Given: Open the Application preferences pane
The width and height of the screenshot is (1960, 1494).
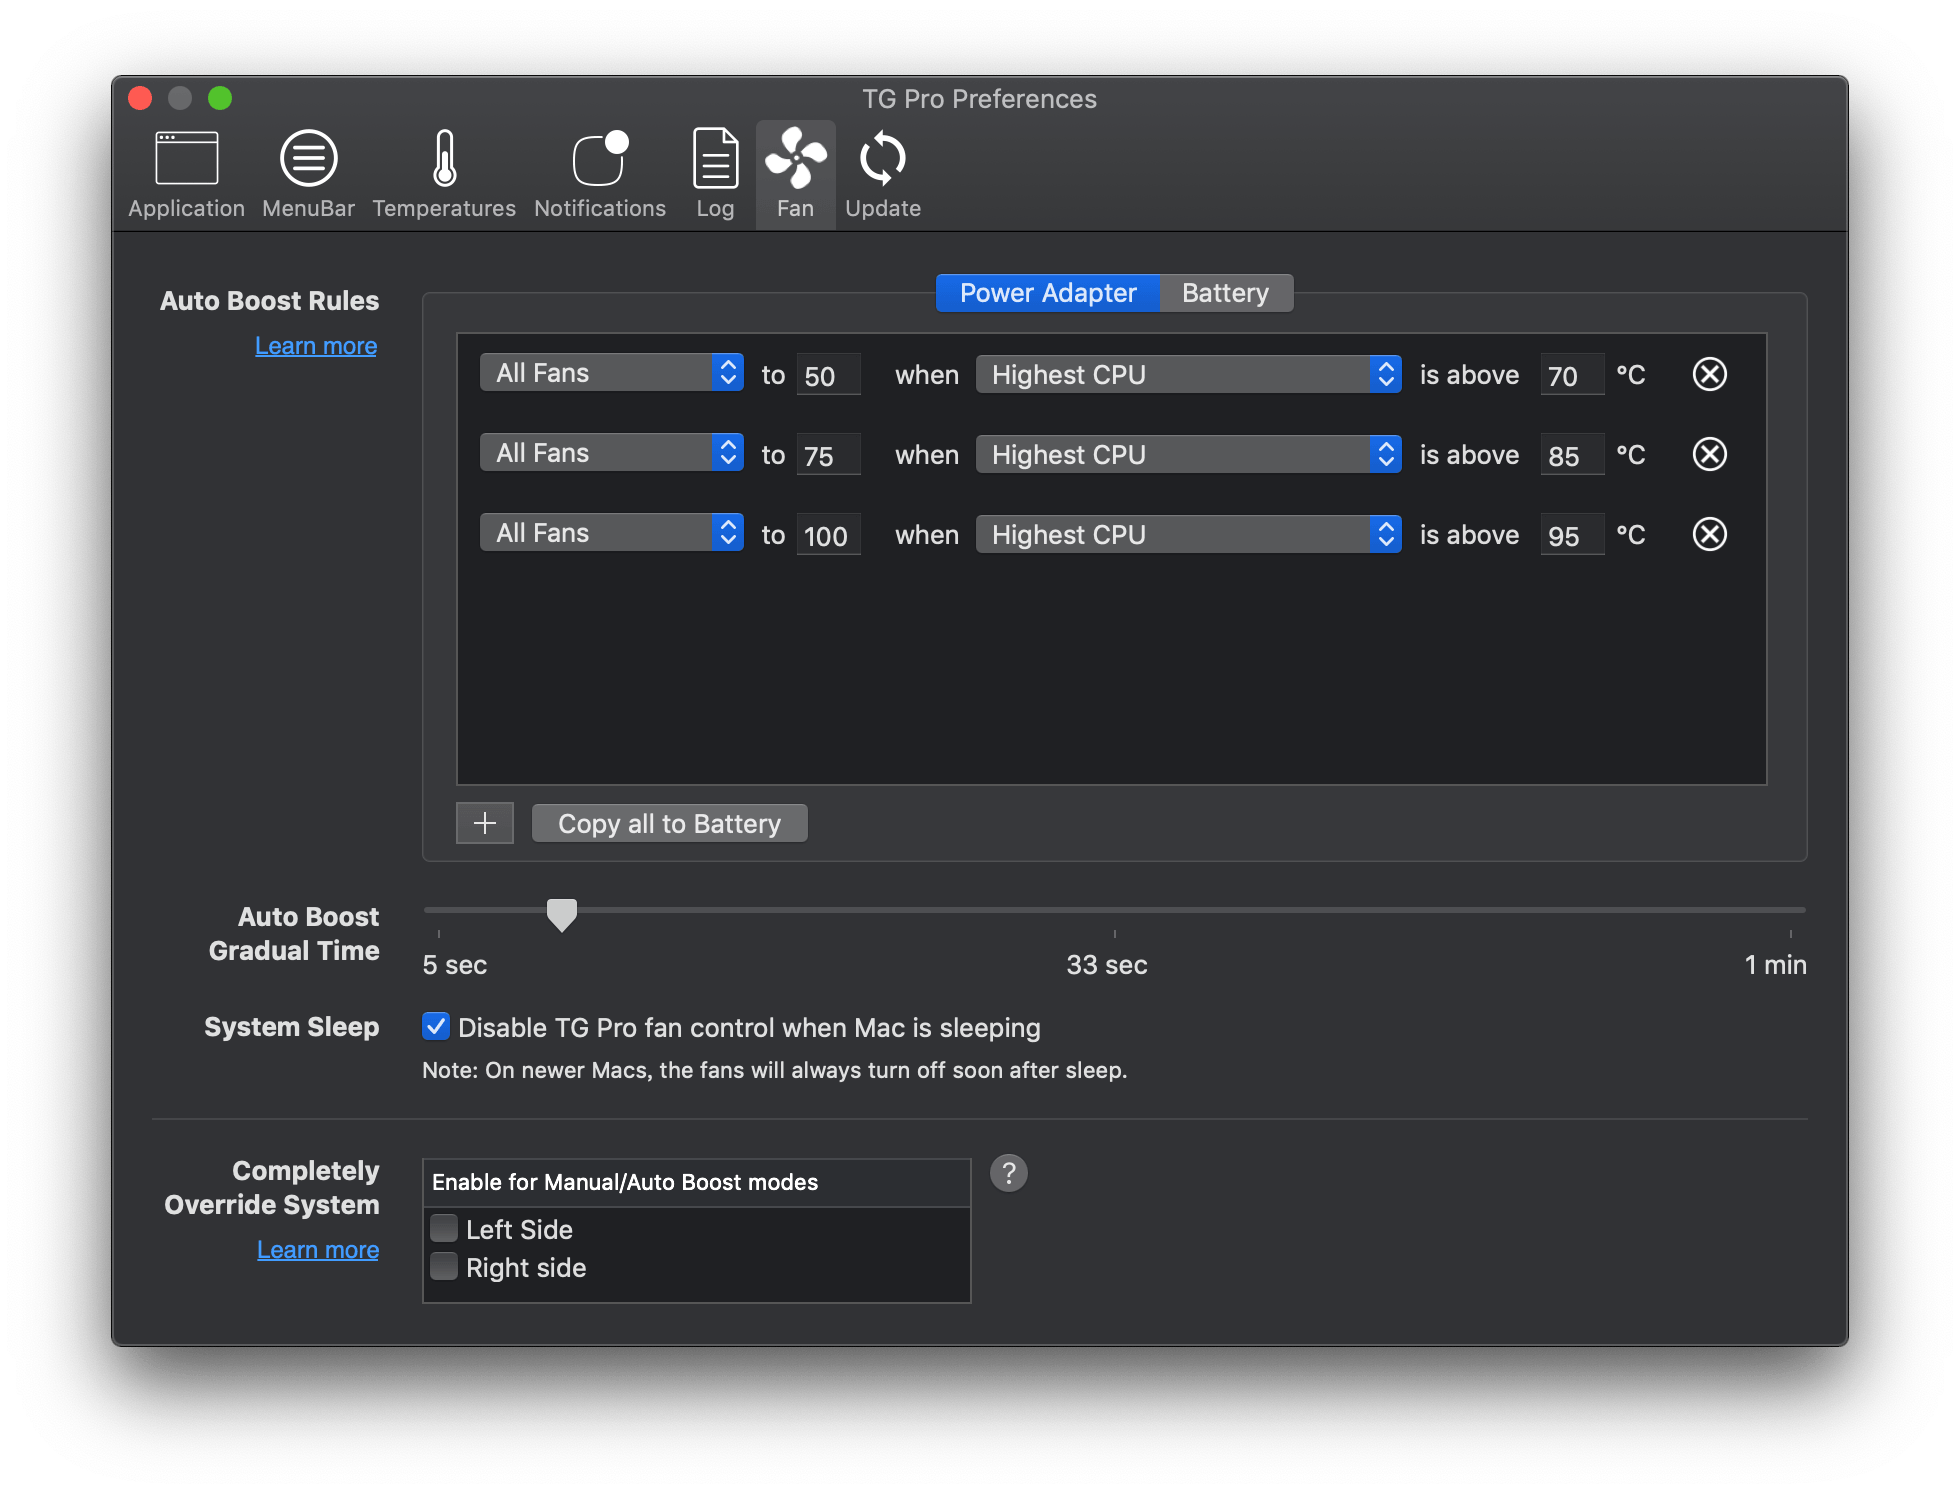Looking at the screenshot, I should (186, 174).
